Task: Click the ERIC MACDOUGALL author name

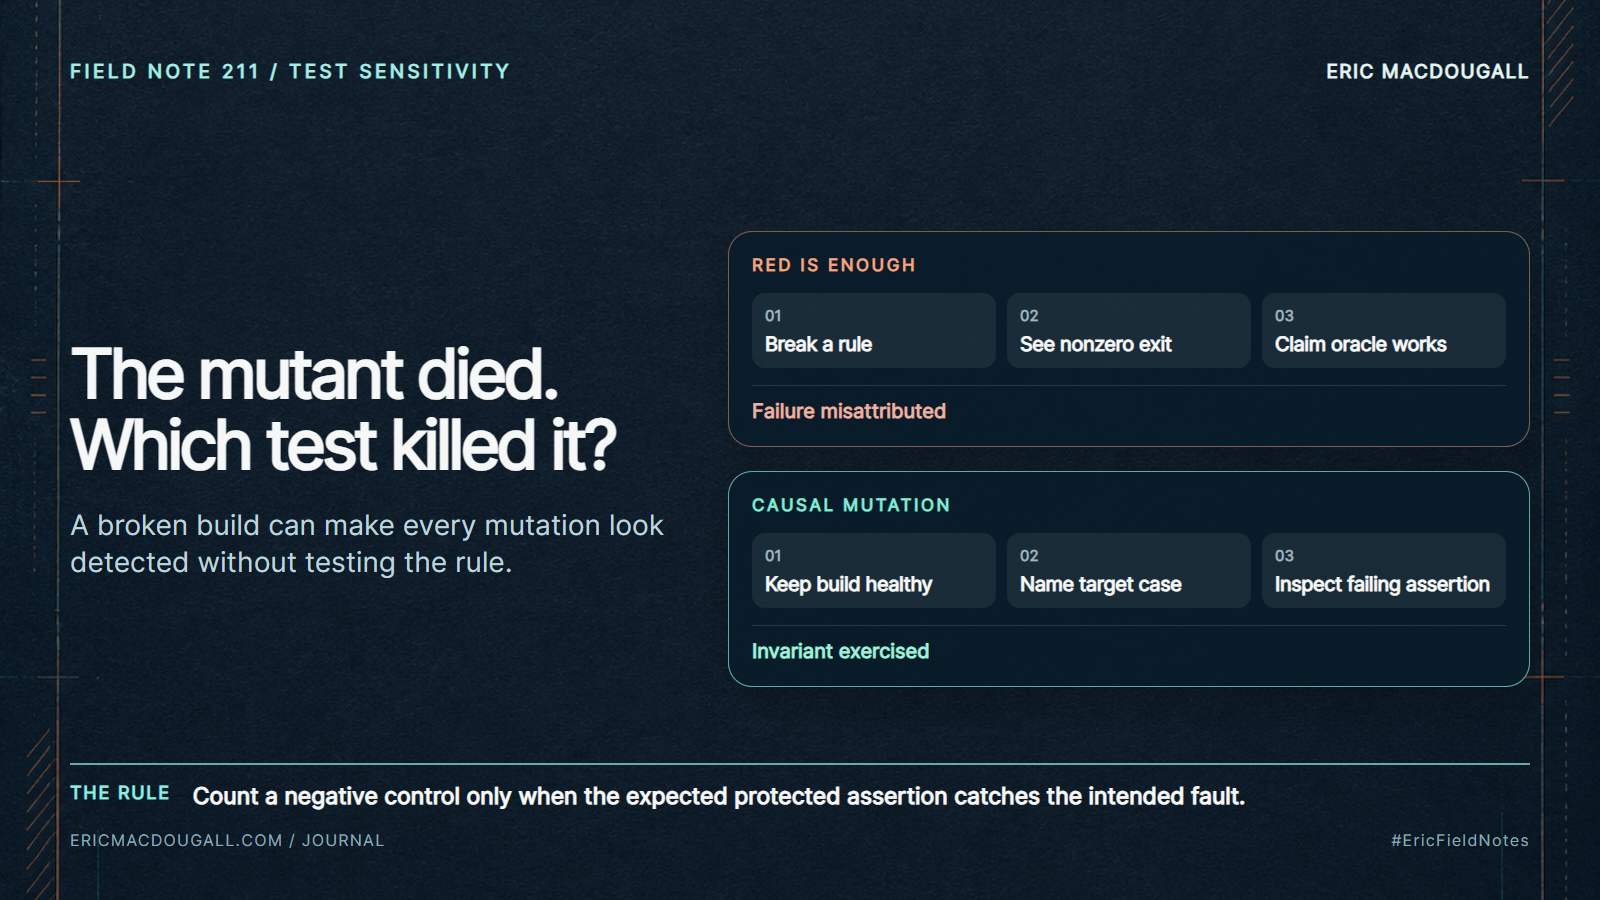Action: coord(1427,72)
